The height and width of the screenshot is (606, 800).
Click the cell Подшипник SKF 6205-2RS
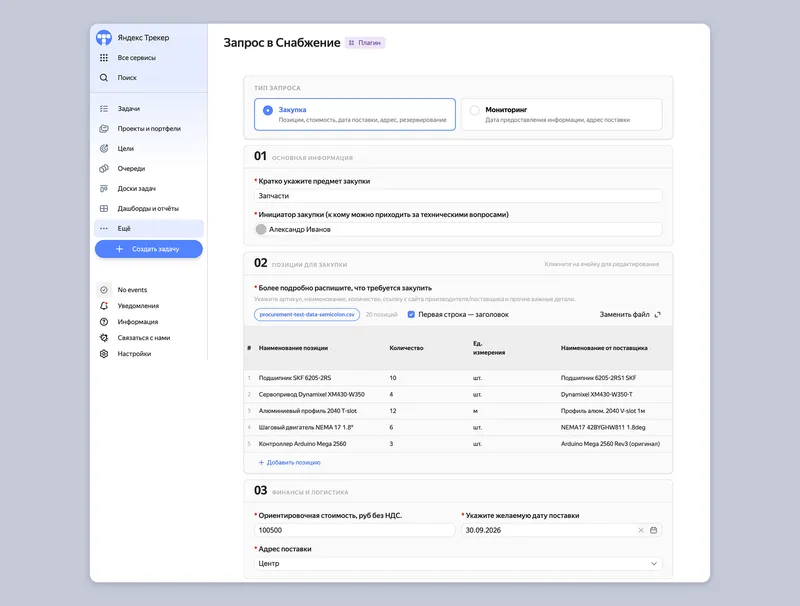point(295,378)
